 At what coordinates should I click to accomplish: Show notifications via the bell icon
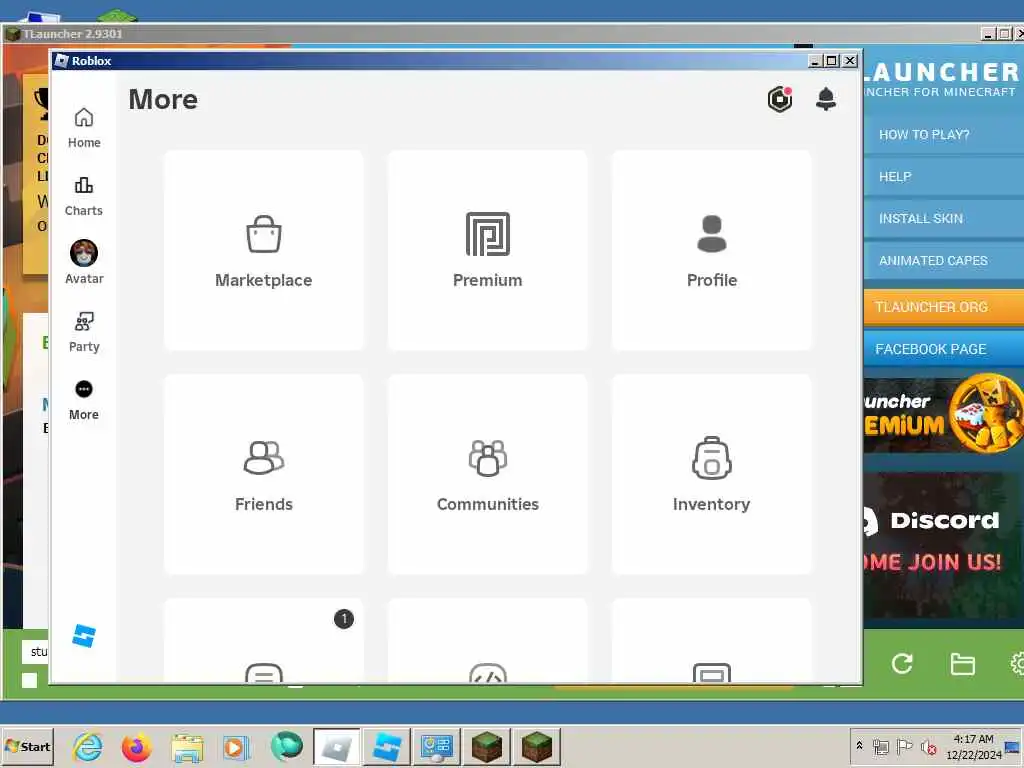826,99
